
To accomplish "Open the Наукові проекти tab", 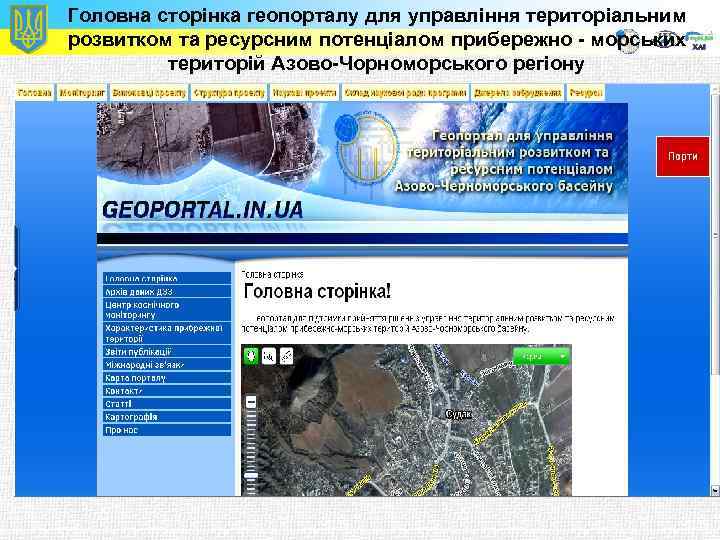I will [x=304, y=93].
